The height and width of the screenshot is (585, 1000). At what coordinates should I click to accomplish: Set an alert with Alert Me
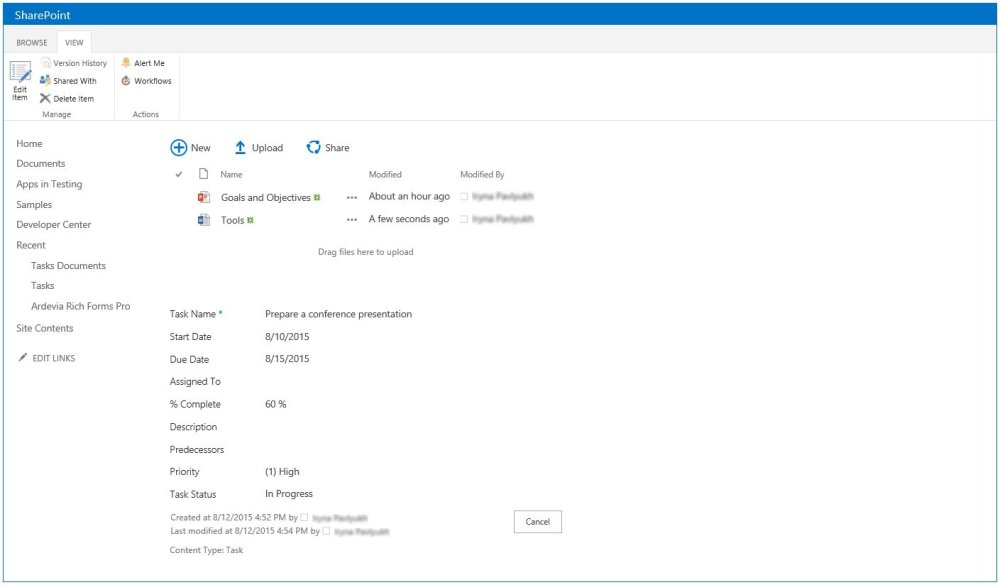tap(143, 63)
